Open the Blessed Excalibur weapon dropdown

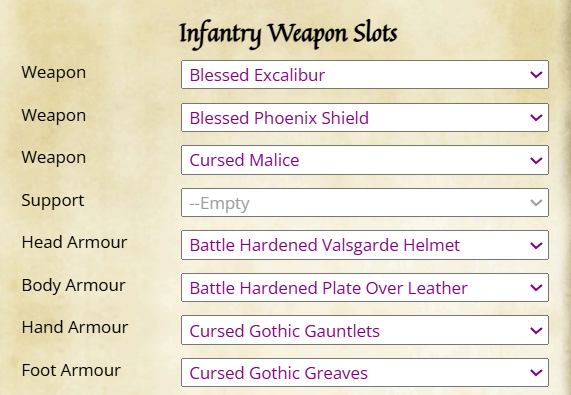pyautogui.click(x=365, y=75)
